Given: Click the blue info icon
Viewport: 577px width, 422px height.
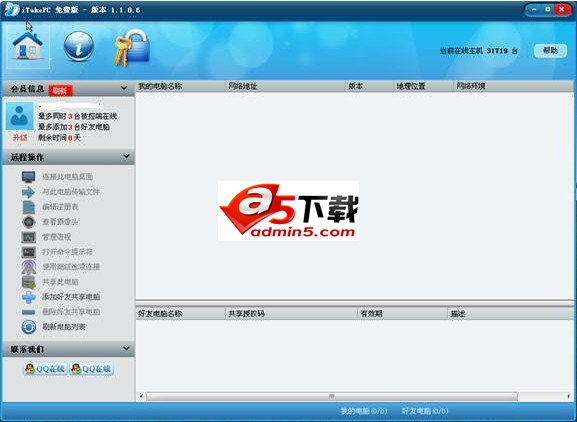Looking at the screenshot, I should click(x=78, y=46).
